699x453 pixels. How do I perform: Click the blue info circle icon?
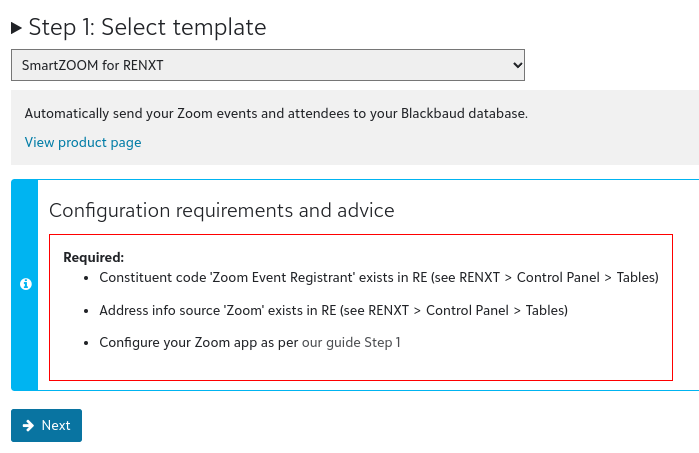(x=26, y=284)
